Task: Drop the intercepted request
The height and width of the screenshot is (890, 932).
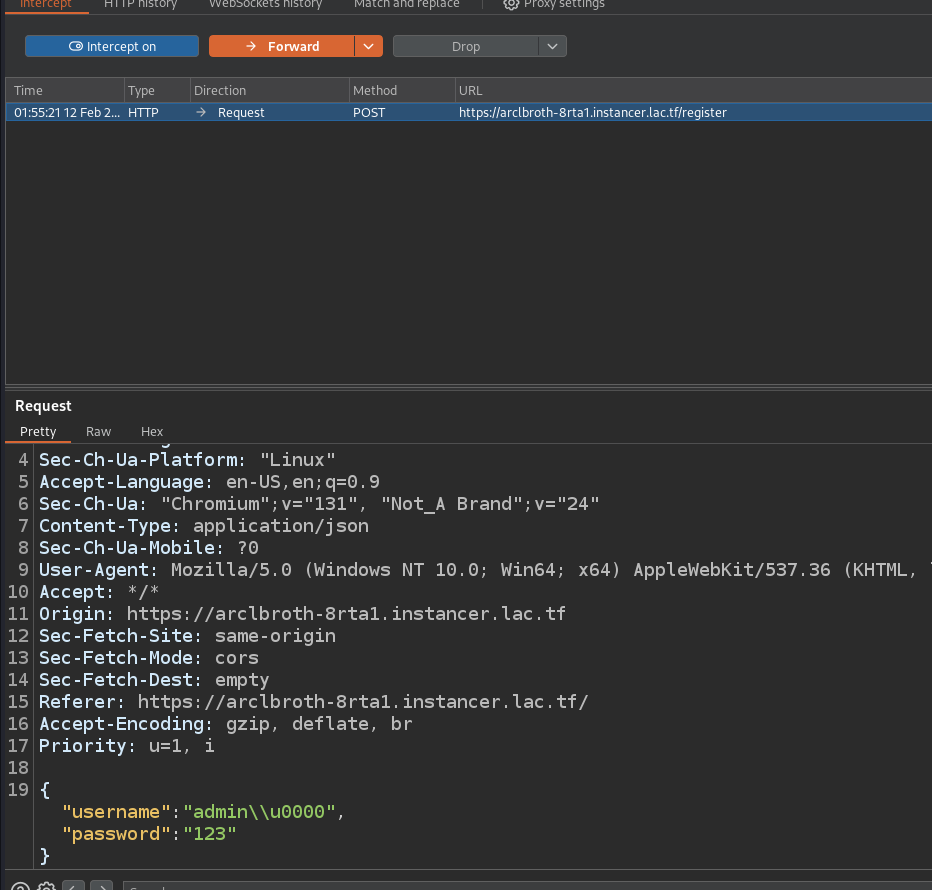Action: 465,46
